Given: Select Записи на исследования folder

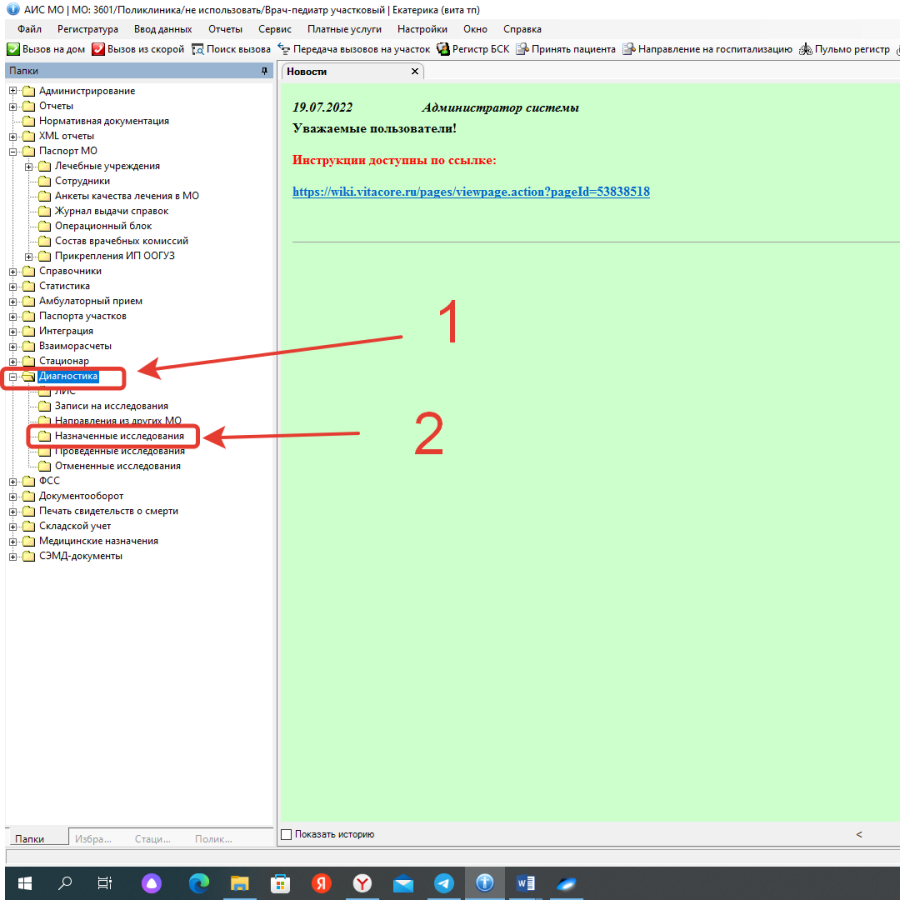Looking at the screenshot, I should click(x=111, y=406).
